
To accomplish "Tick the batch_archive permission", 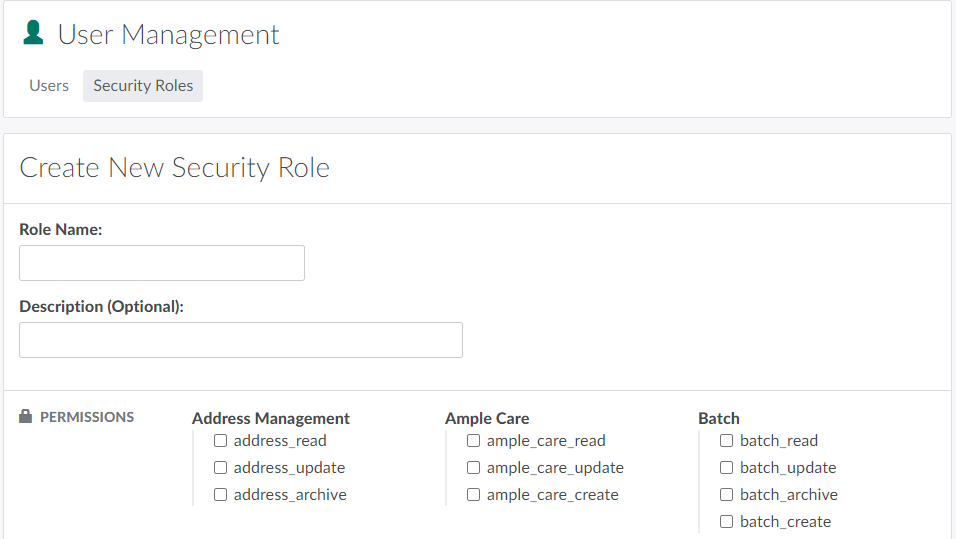I will [727, 495].
